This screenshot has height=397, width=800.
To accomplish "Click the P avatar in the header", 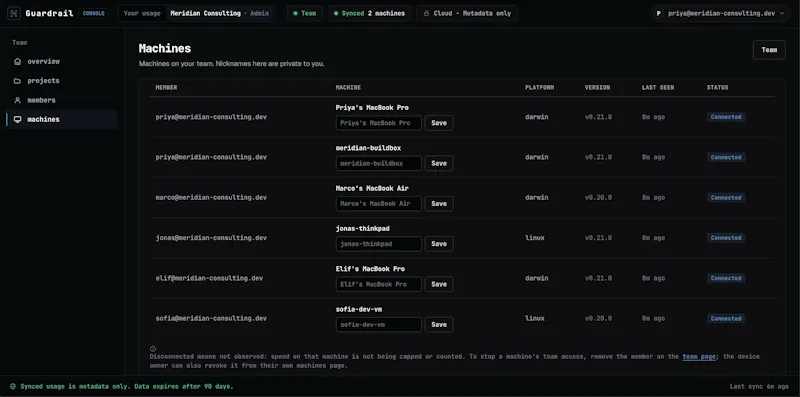I will coord(659,13).
